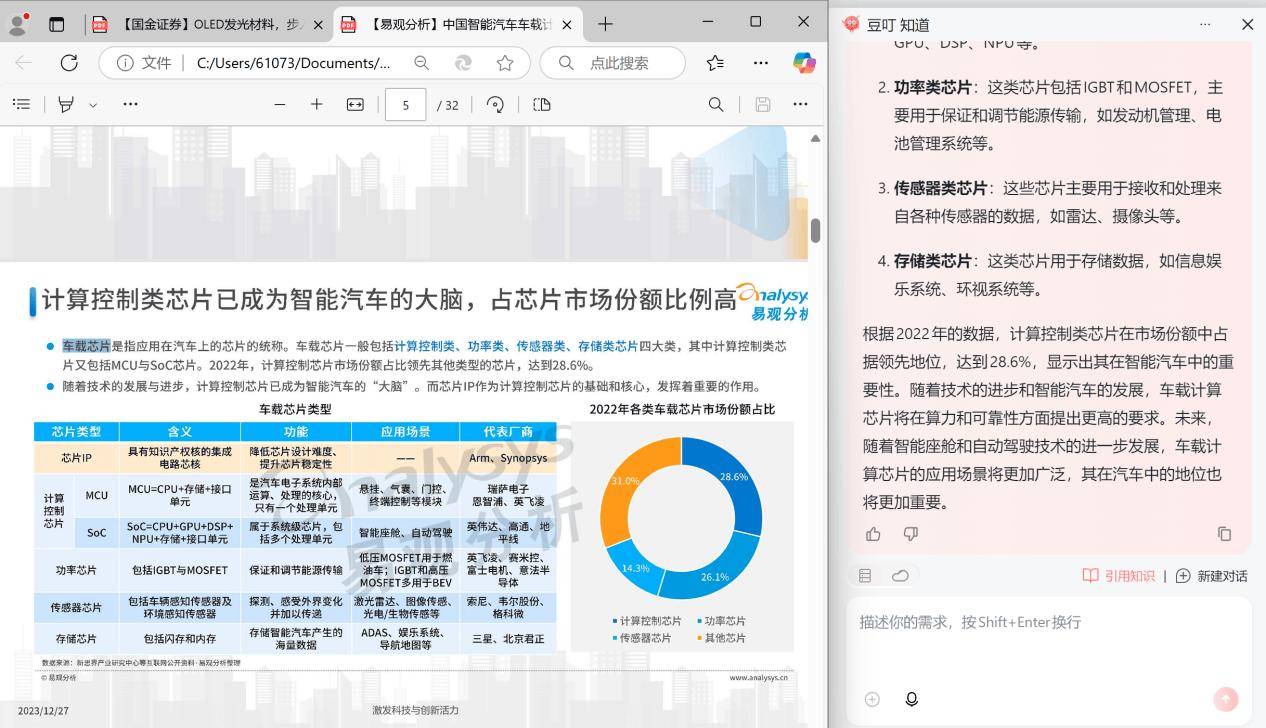Like the answer with thumbs-up

873,534
